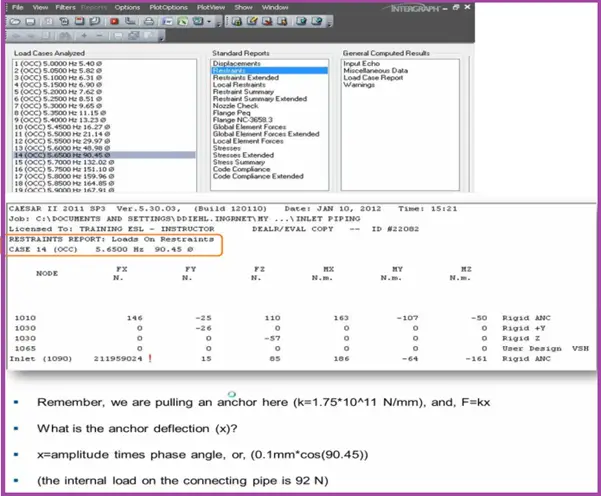Open the PlotOptions menu
The width and height of the screenshot is (601, 496).
169,7
